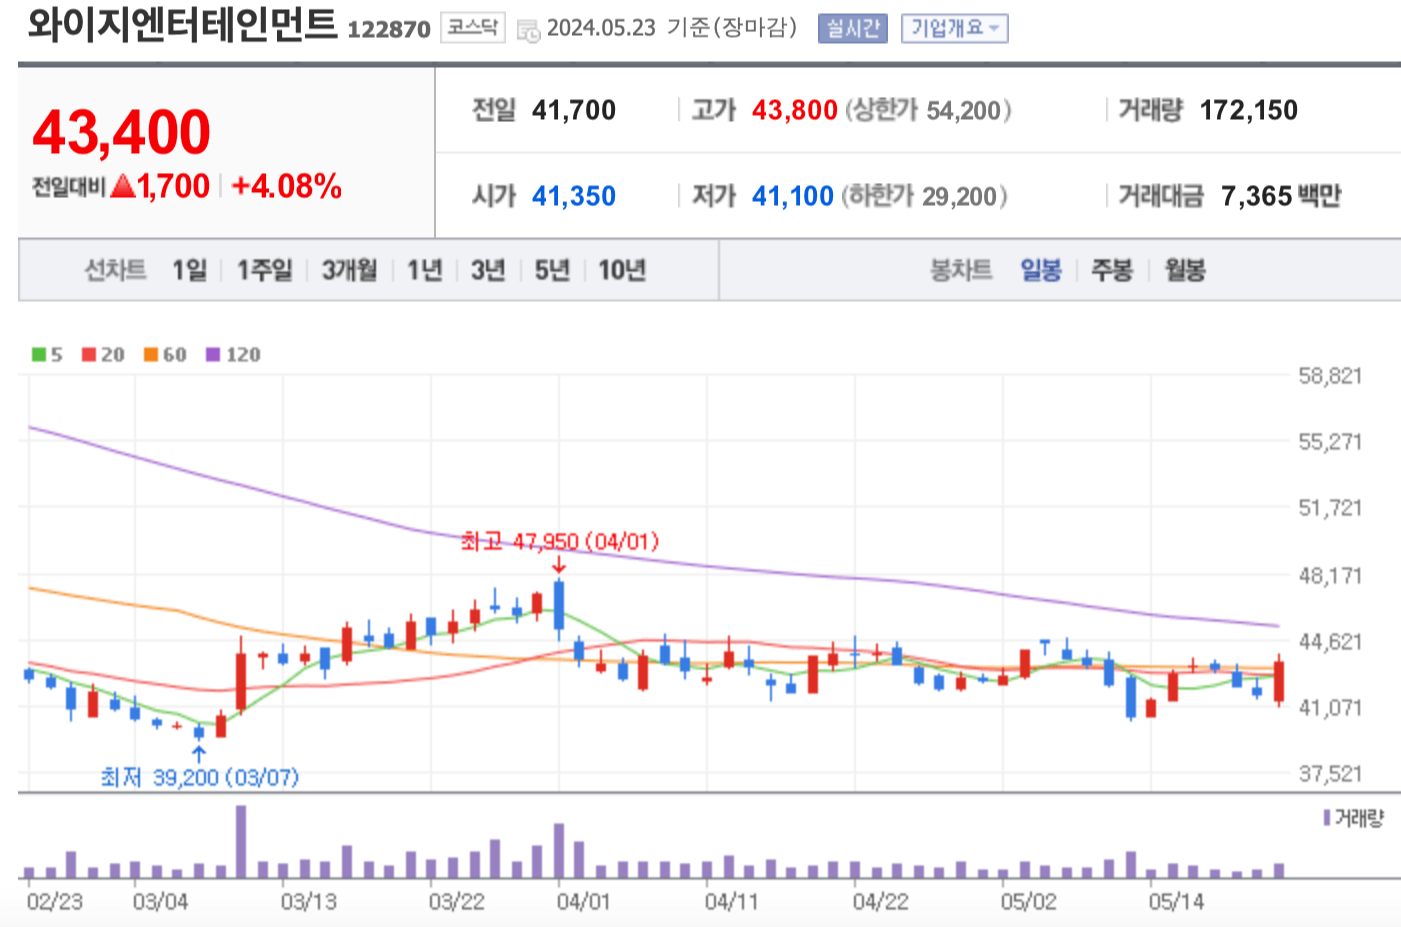Click the stock code 122870
Viewport: 1401px width, 927px height.
[x=389, y=30]
